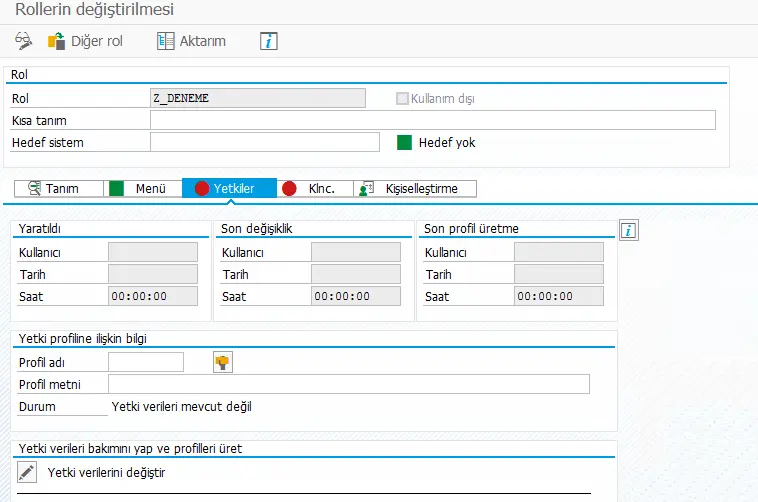Click into the Profil metni field
This screenshot has height=502, width=758.
click(x=348, y=384)
